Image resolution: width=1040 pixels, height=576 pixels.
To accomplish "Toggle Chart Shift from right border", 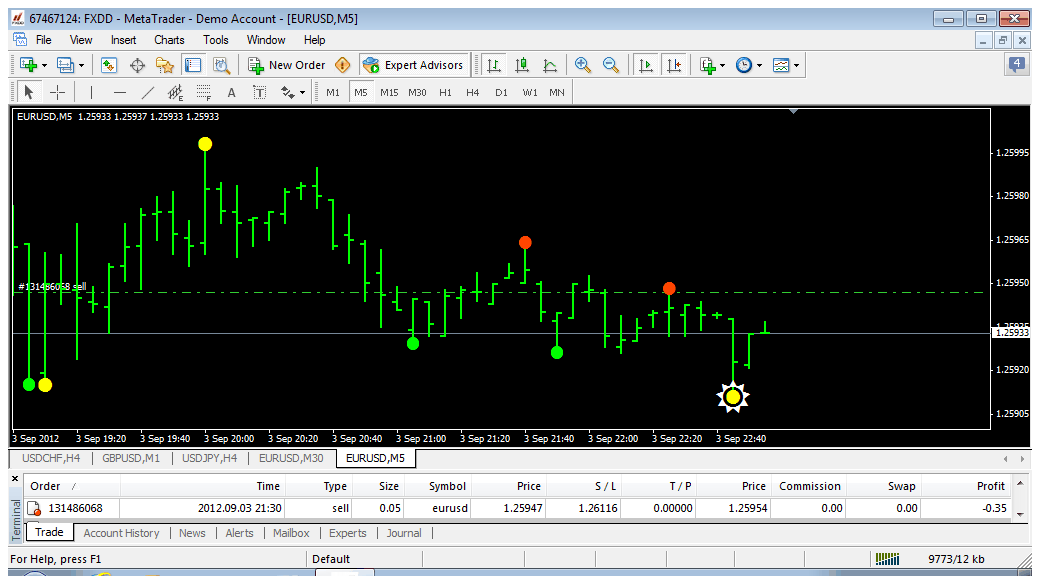I will (x=674, y=65).
